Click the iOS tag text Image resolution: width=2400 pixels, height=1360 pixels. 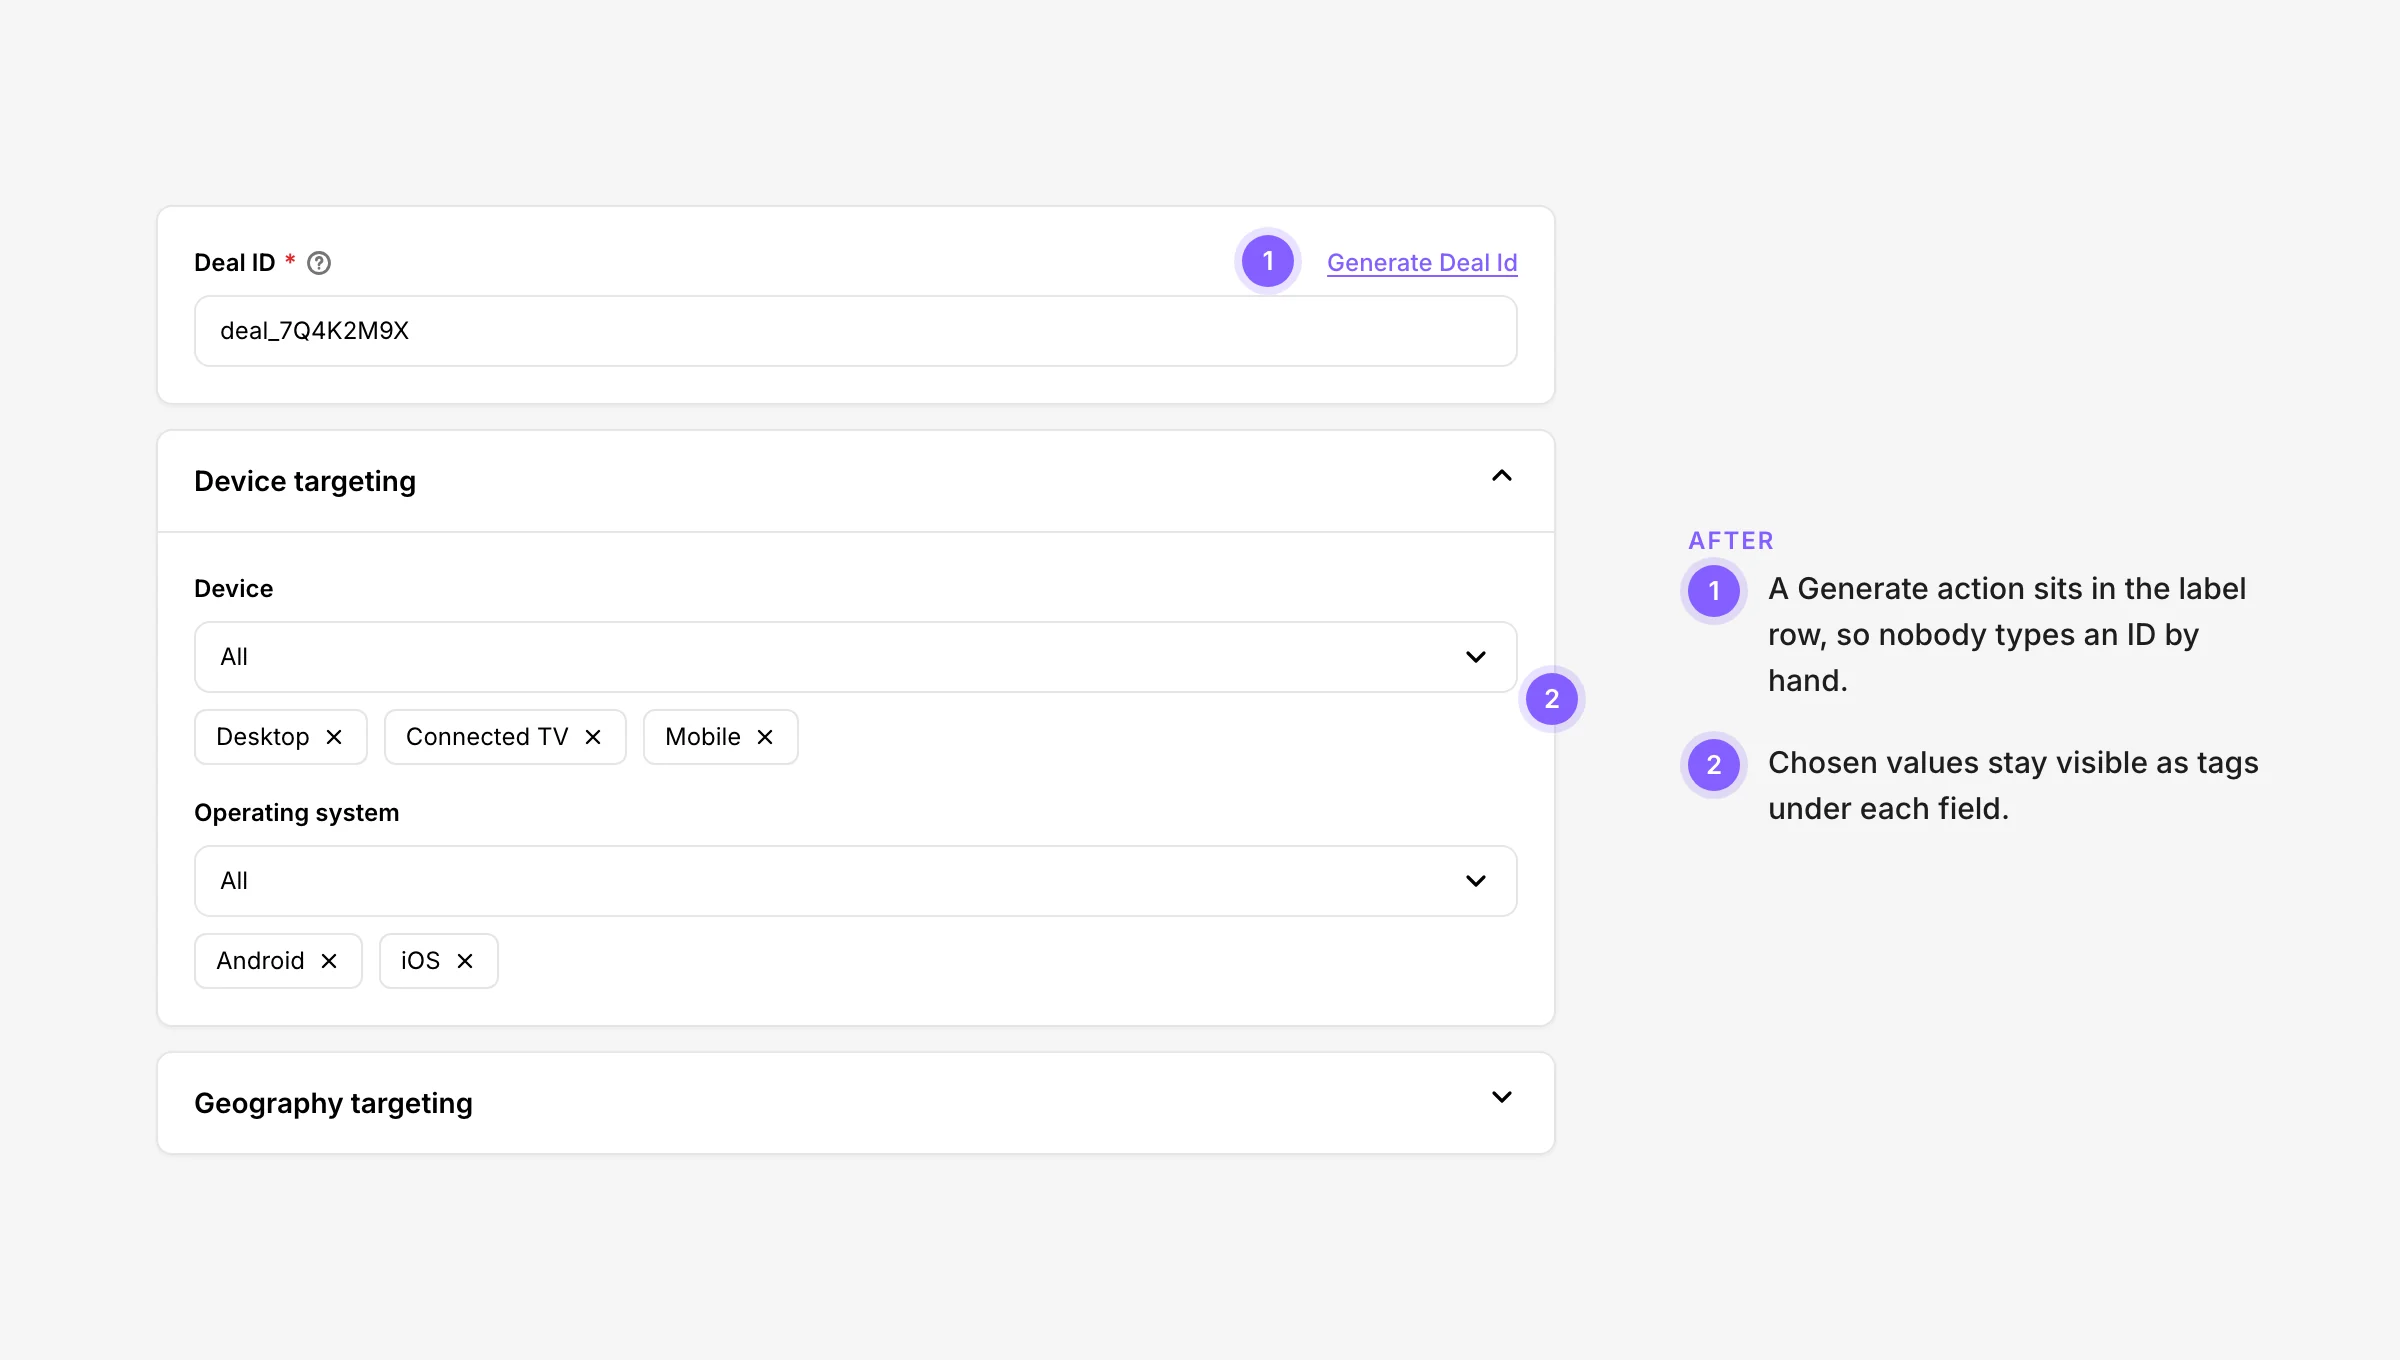[x=421, y=961]
